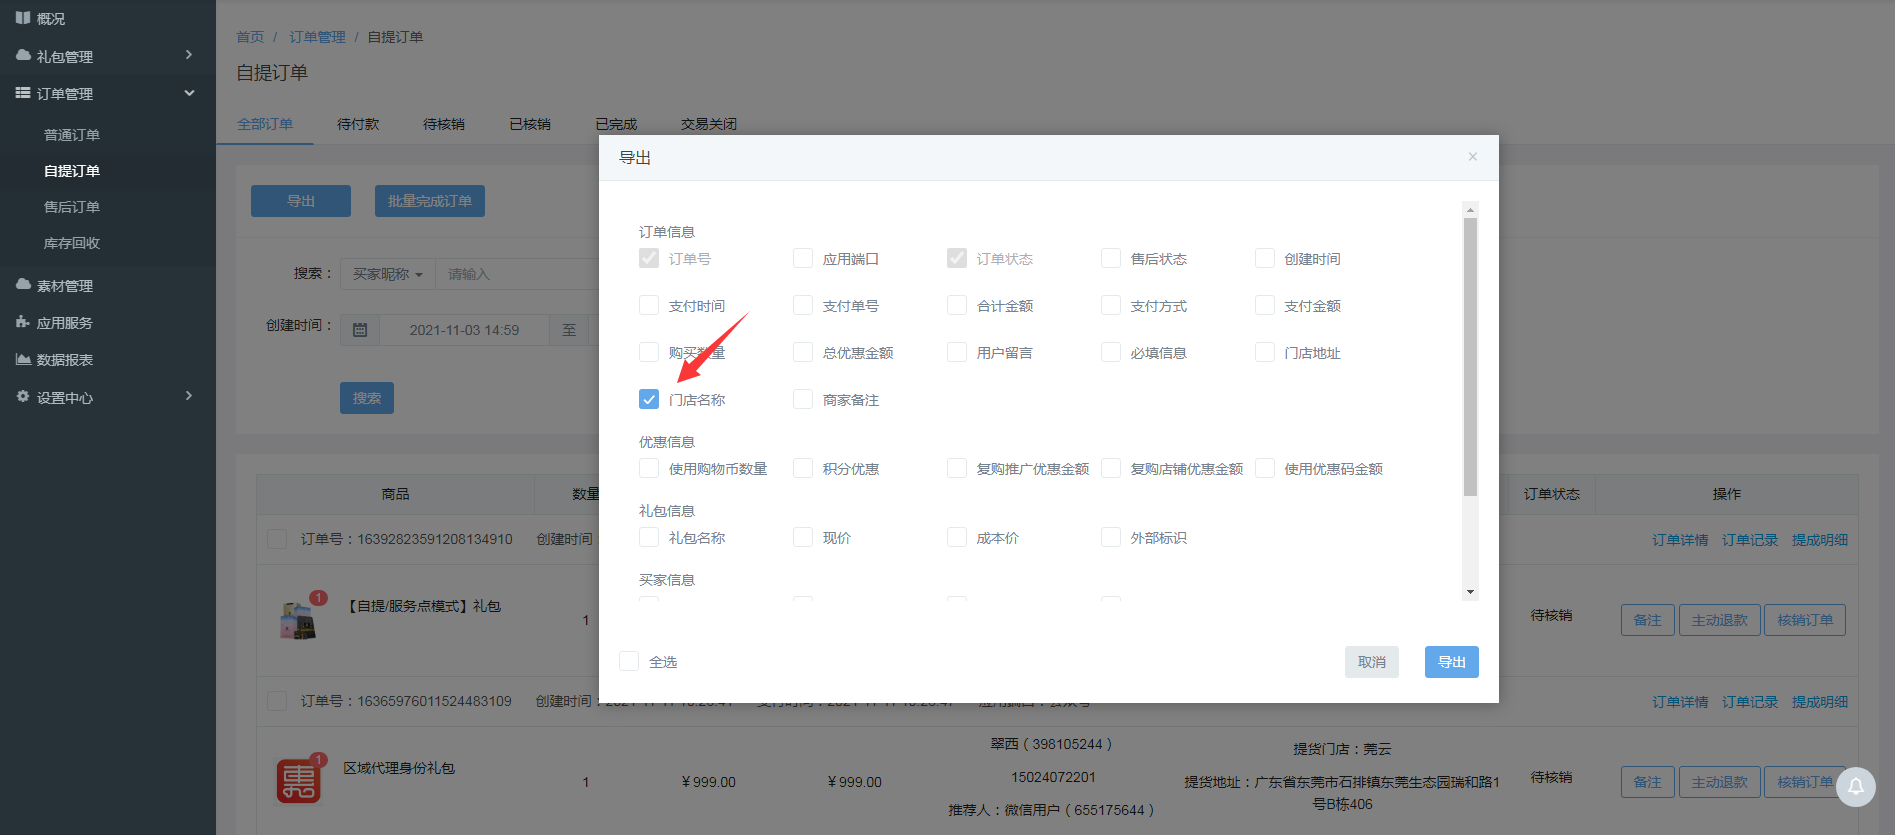Click the page-level 导出 button

coord(301,201)
